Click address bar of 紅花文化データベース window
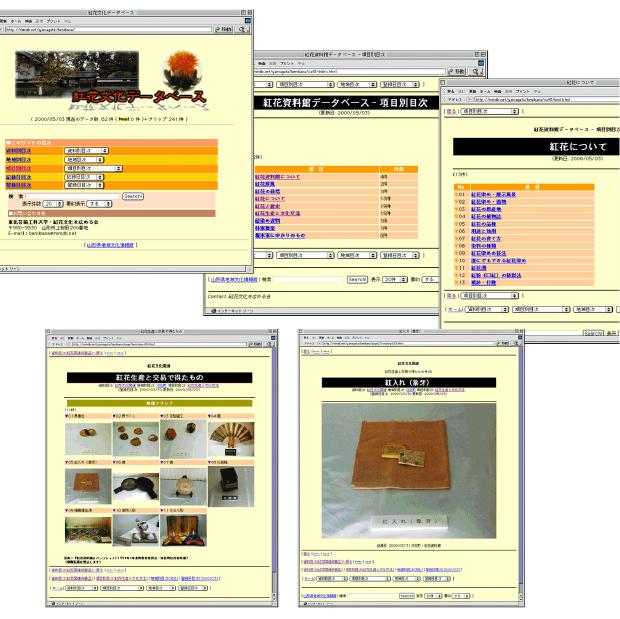 [x=108, y=29]
